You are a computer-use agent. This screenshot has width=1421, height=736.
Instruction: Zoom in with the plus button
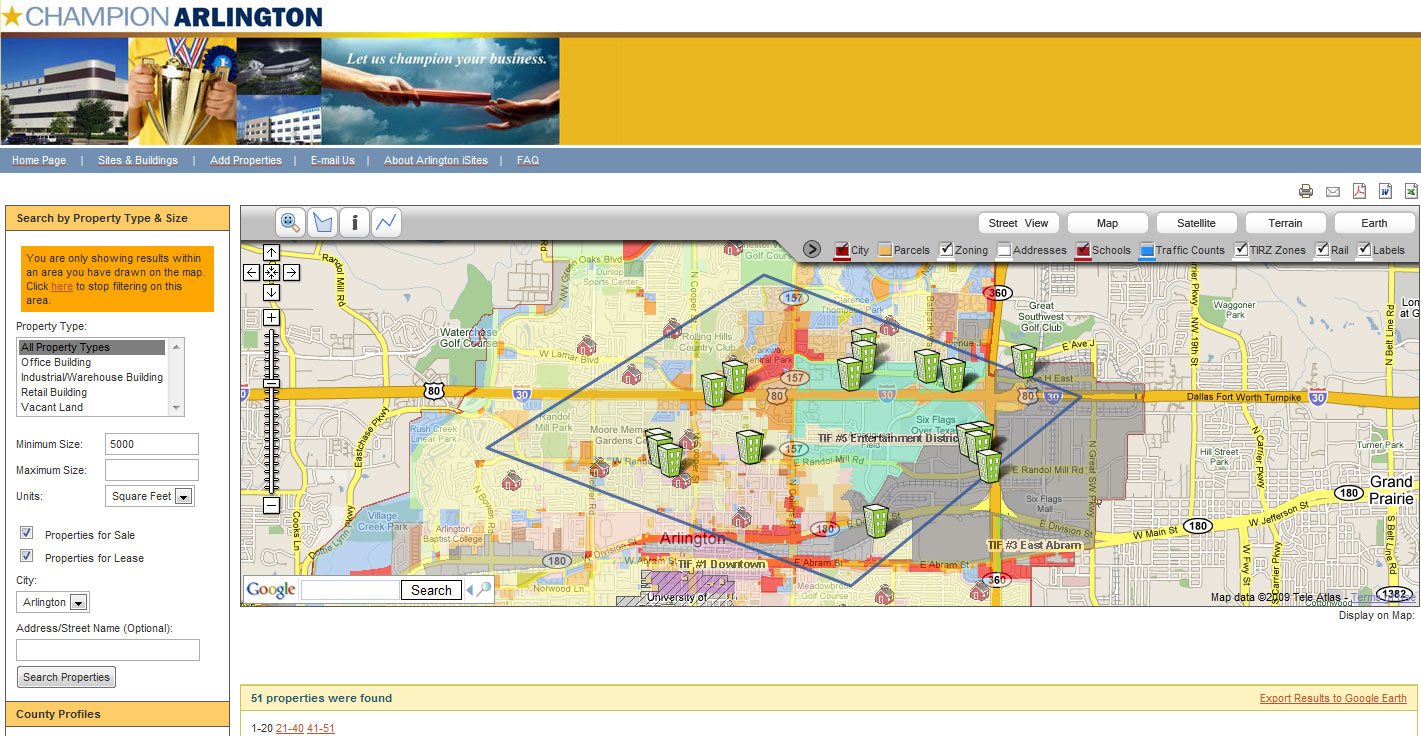pyautogui.click(x=271, y=318)
